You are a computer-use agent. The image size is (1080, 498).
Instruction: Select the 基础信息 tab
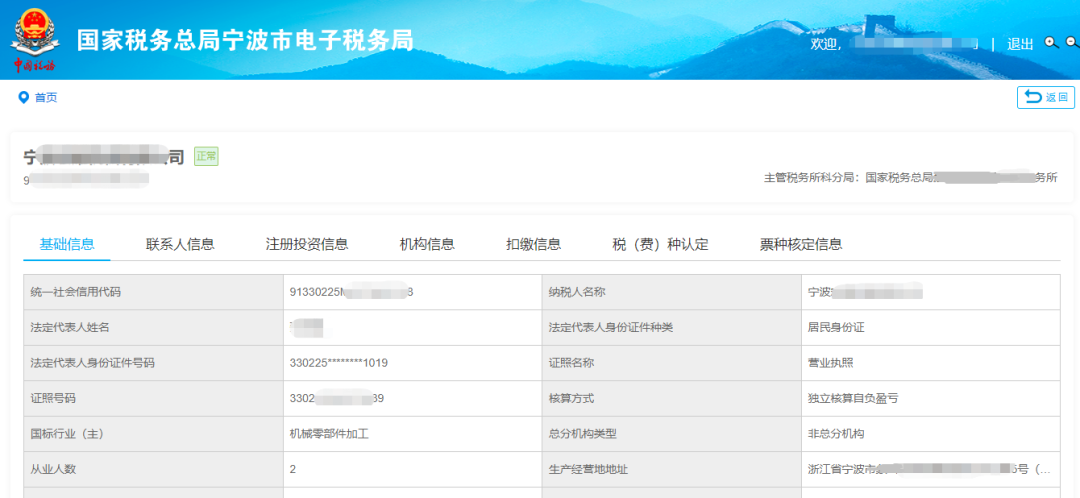click(x=67, y=244)
